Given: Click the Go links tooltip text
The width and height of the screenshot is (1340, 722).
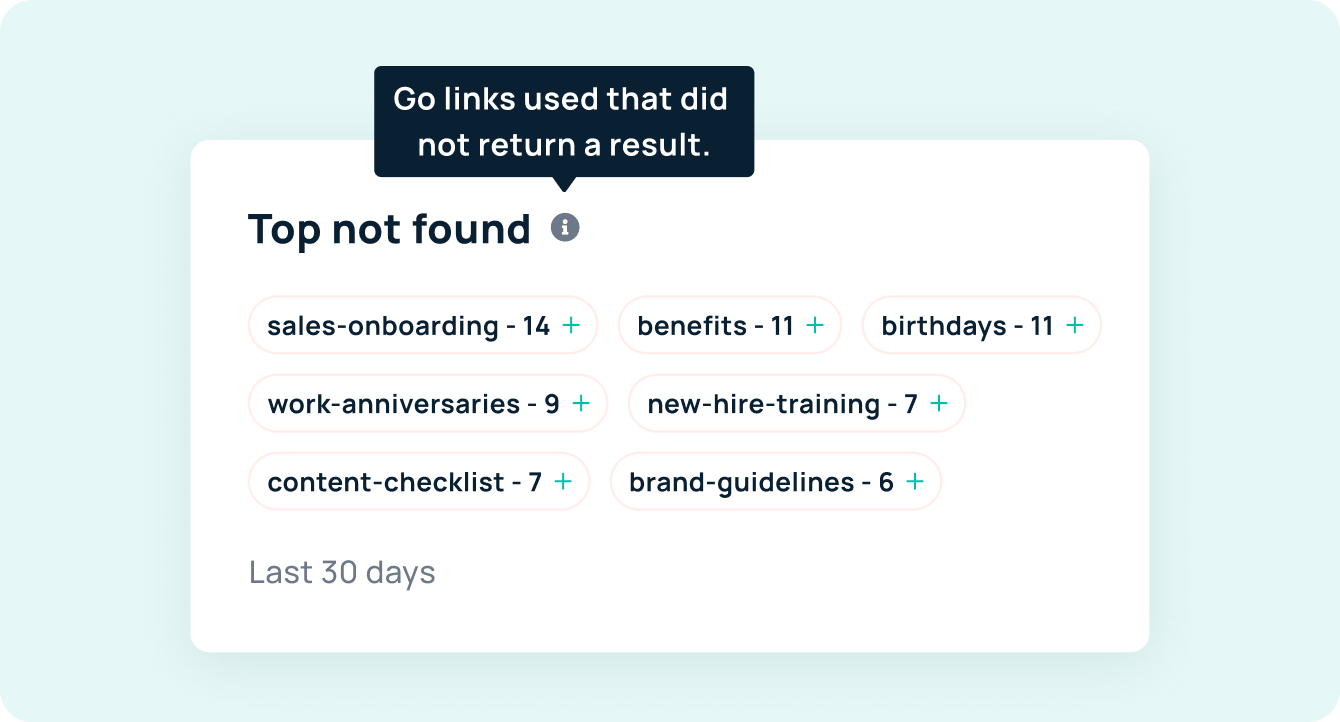Looking at the screenshot, I should pos(563,122).
